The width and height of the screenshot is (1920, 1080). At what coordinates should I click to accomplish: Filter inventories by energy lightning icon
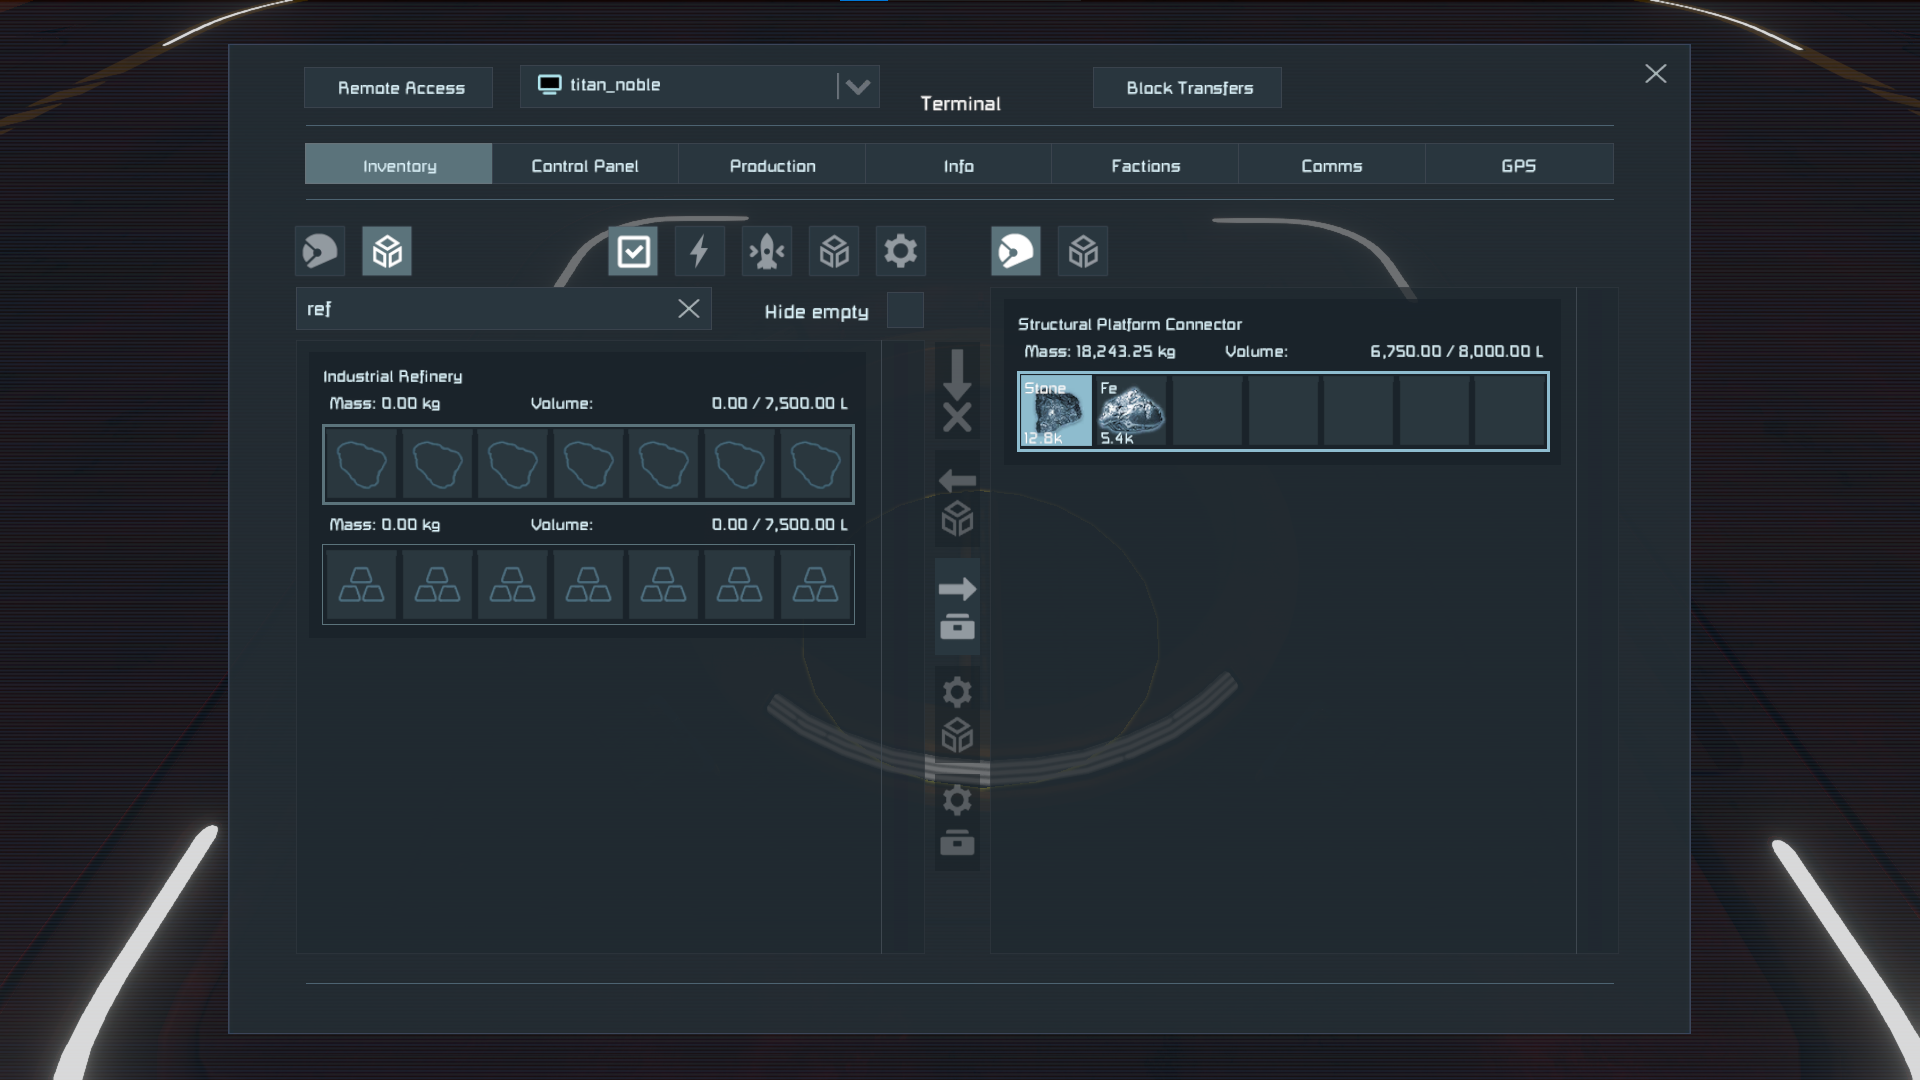tap(700, 251)
